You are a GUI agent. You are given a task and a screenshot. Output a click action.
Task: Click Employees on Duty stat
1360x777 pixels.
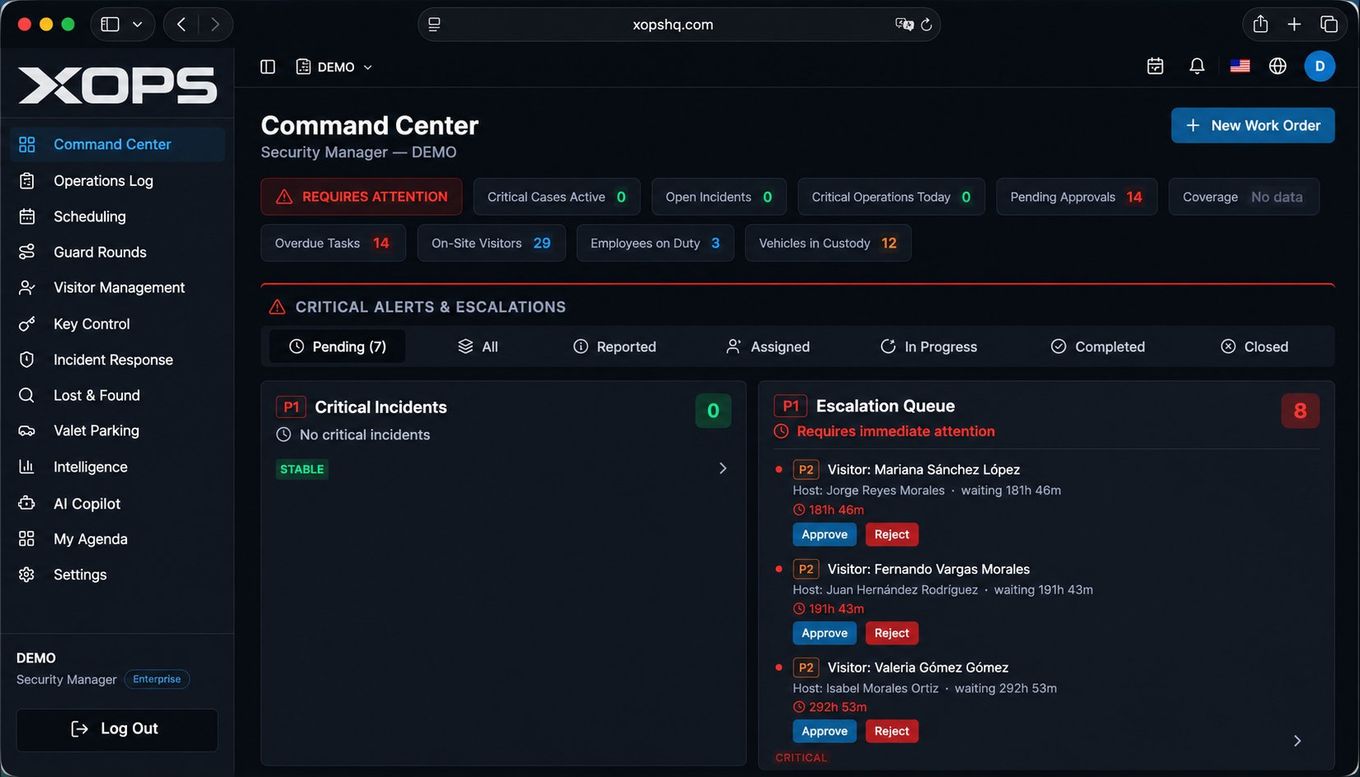655,243
